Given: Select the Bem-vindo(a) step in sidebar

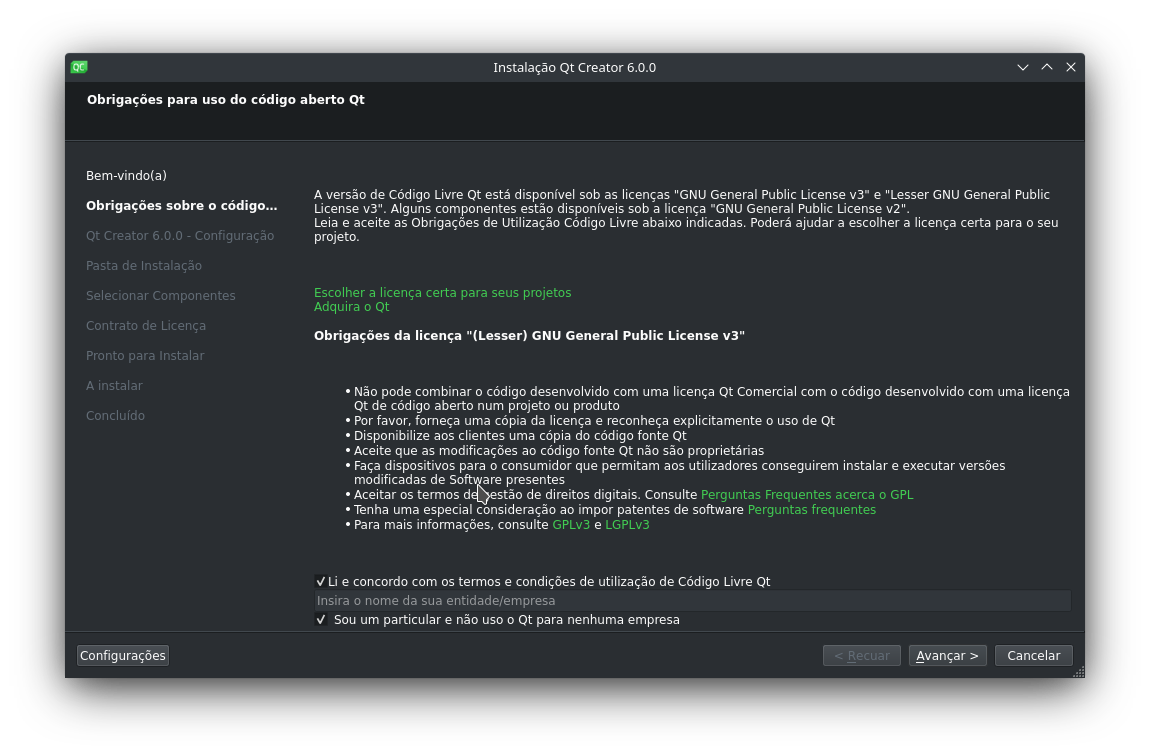Looking at the screenshot, I should 126,176.
